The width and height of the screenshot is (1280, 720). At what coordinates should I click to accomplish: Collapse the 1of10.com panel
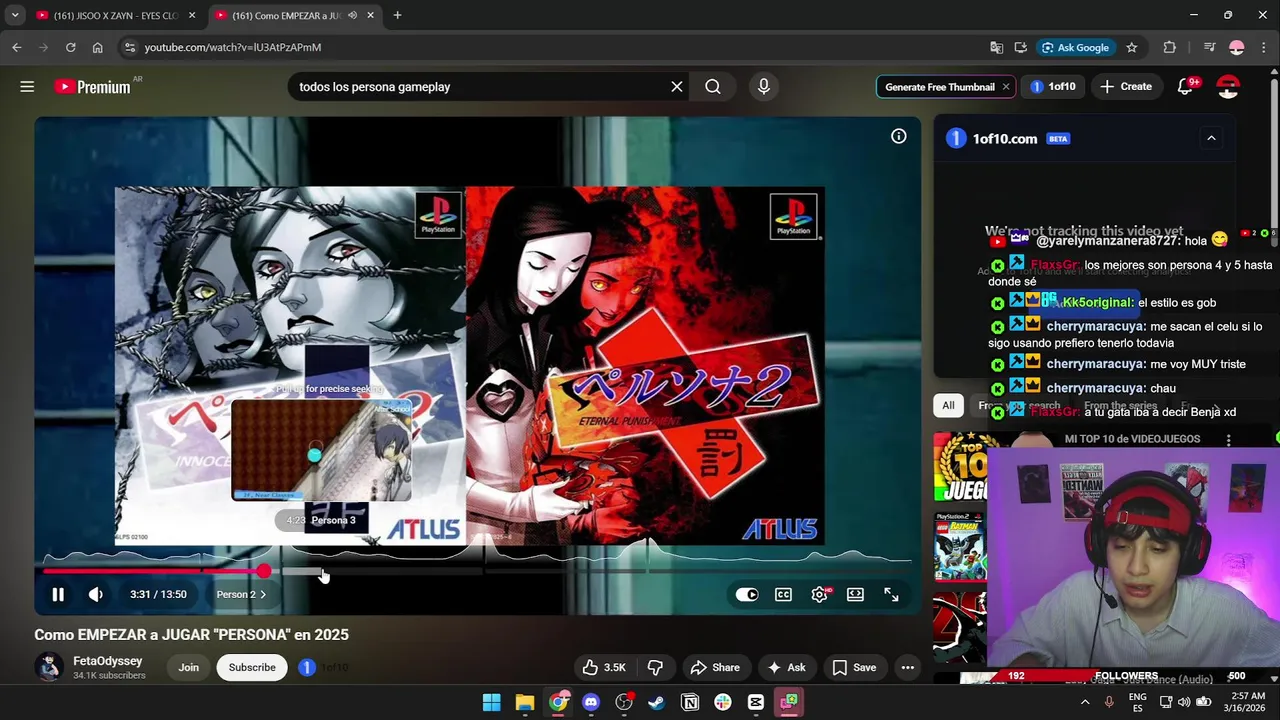click(x=1211, y=138)
